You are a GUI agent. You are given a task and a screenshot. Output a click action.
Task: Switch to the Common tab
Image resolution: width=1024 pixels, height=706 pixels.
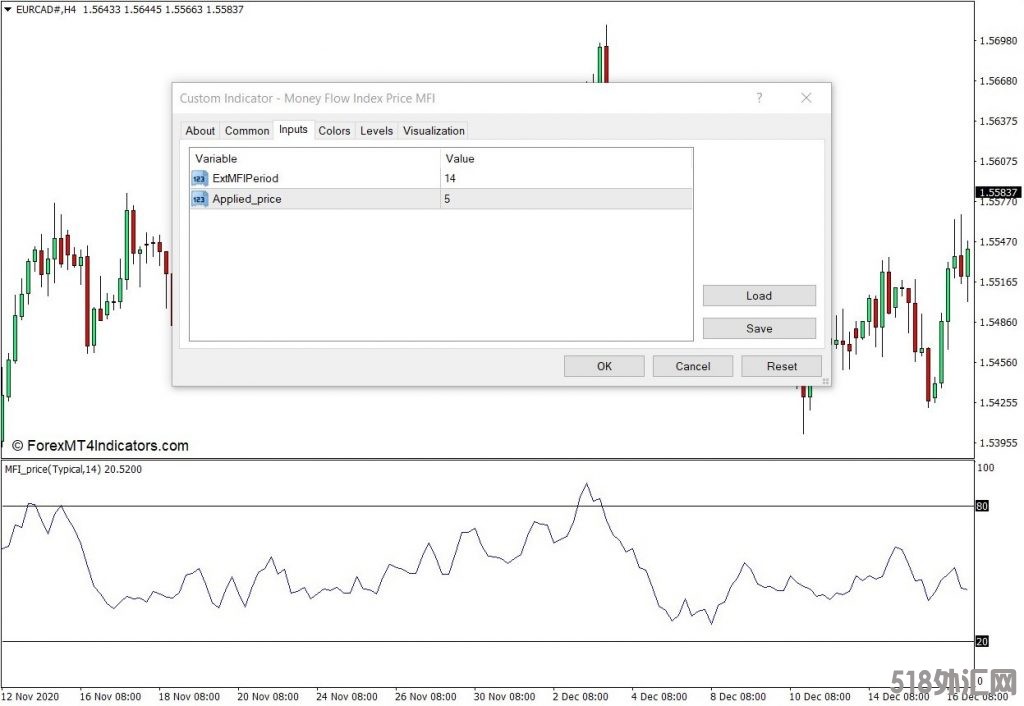point(247,131)
